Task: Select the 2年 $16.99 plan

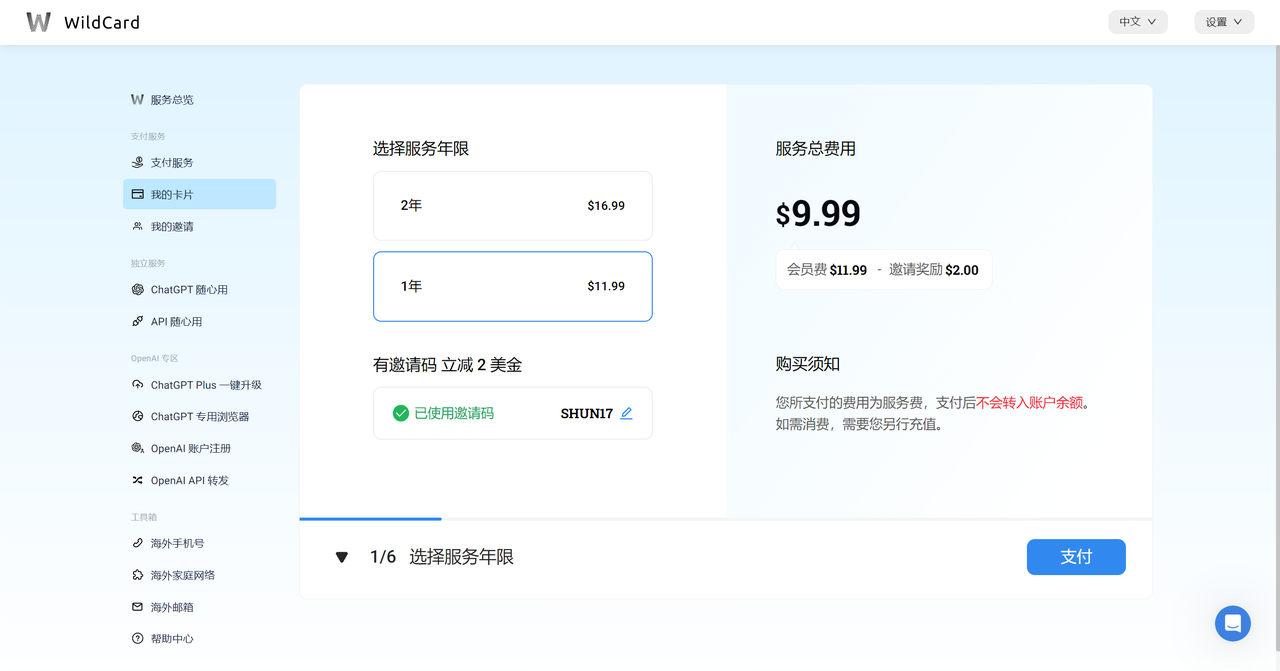Action: pyautogui.click(x=513, y=206)
